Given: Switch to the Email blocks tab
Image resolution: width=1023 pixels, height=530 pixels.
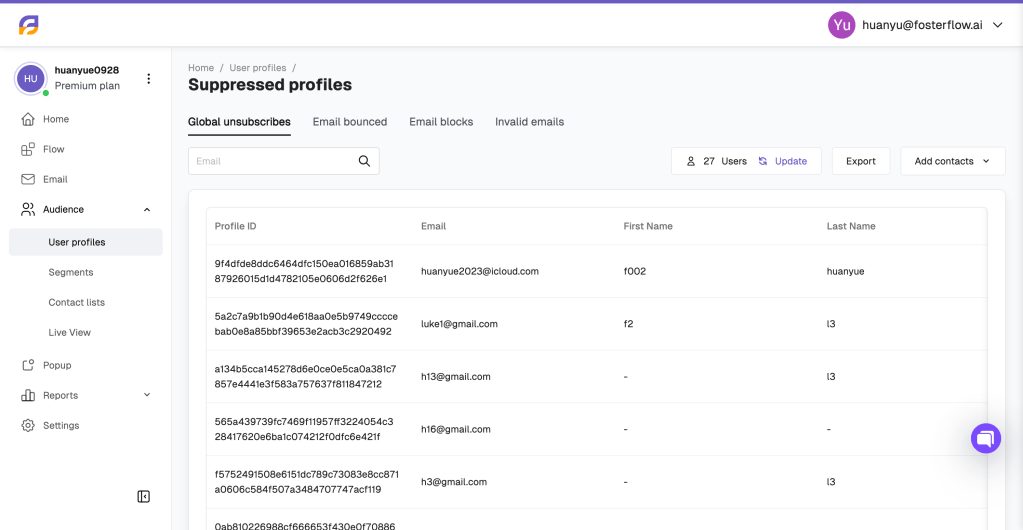Looking at the screenshot, I should coord(441,122).
